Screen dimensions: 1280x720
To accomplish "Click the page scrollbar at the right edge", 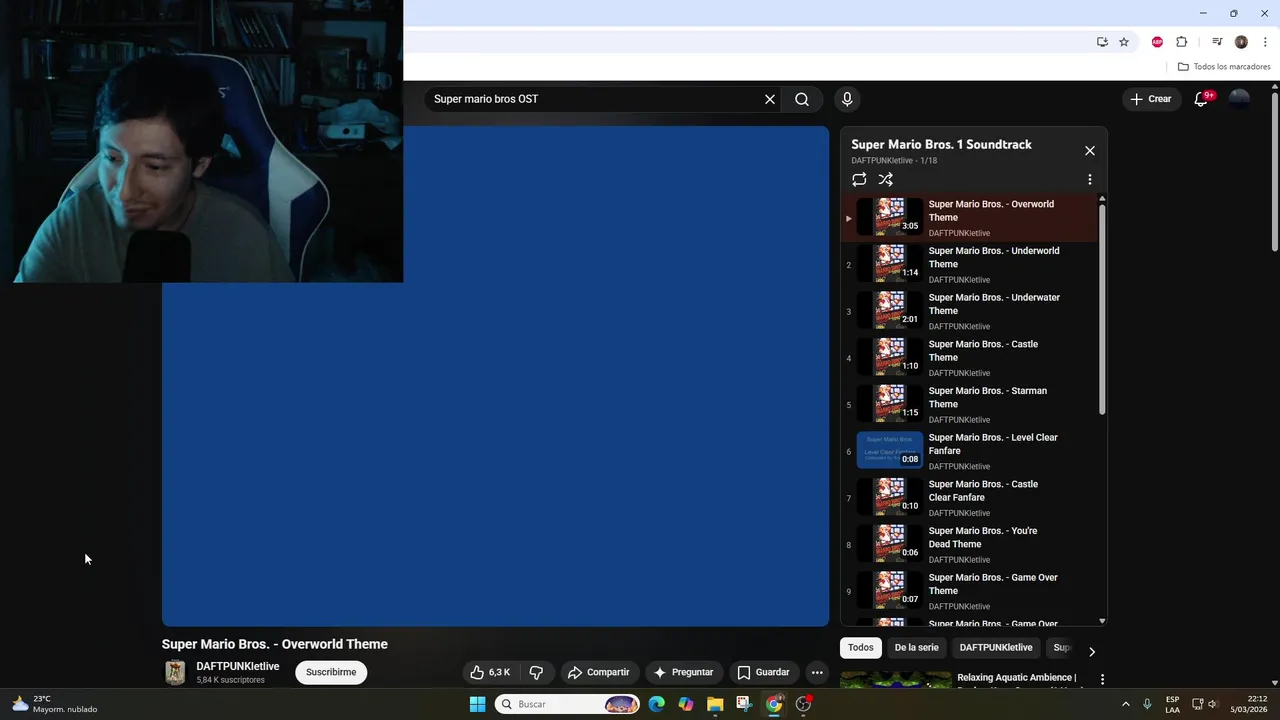I will pyautogui.click(x=1275, y=170).
